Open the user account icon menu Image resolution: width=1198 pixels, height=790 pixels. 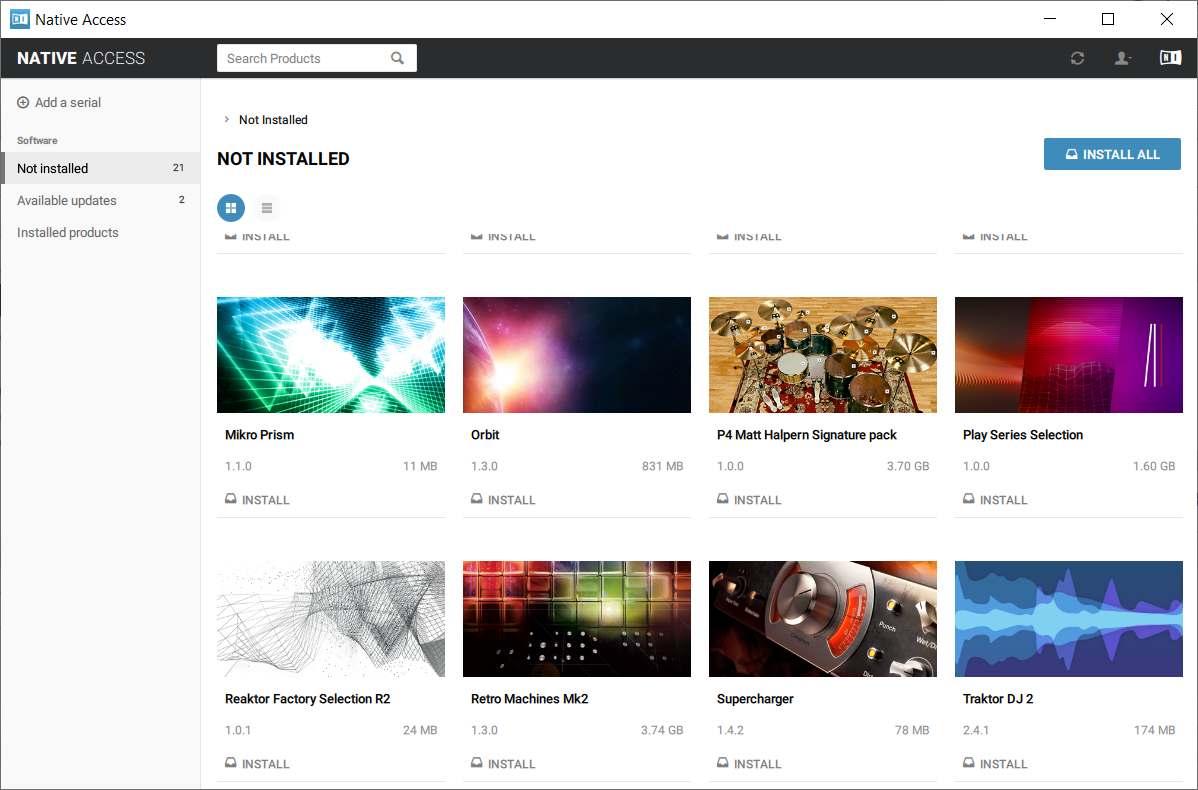(x=1122, y=58)
